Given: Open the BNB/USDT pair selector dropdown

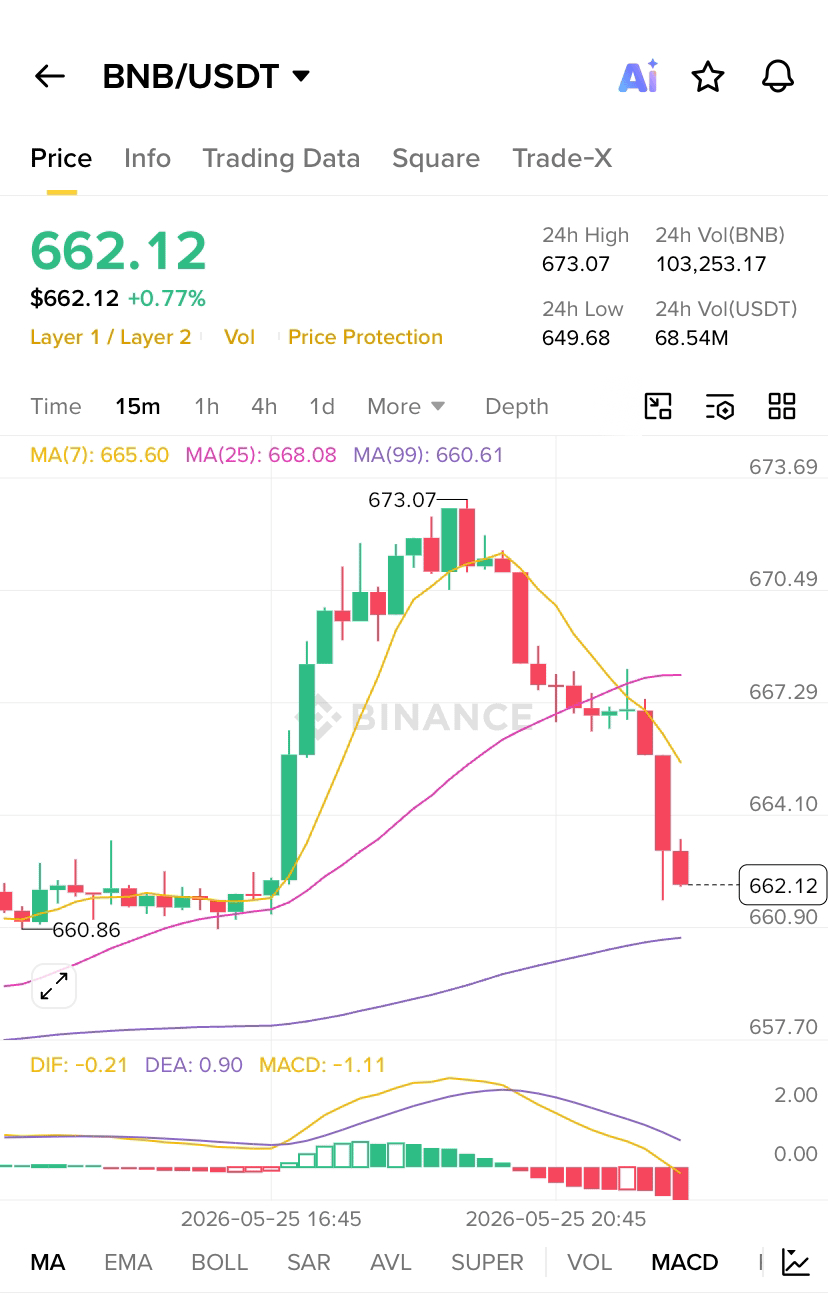Looking at the screenshot, I should (x=206, y=76).
